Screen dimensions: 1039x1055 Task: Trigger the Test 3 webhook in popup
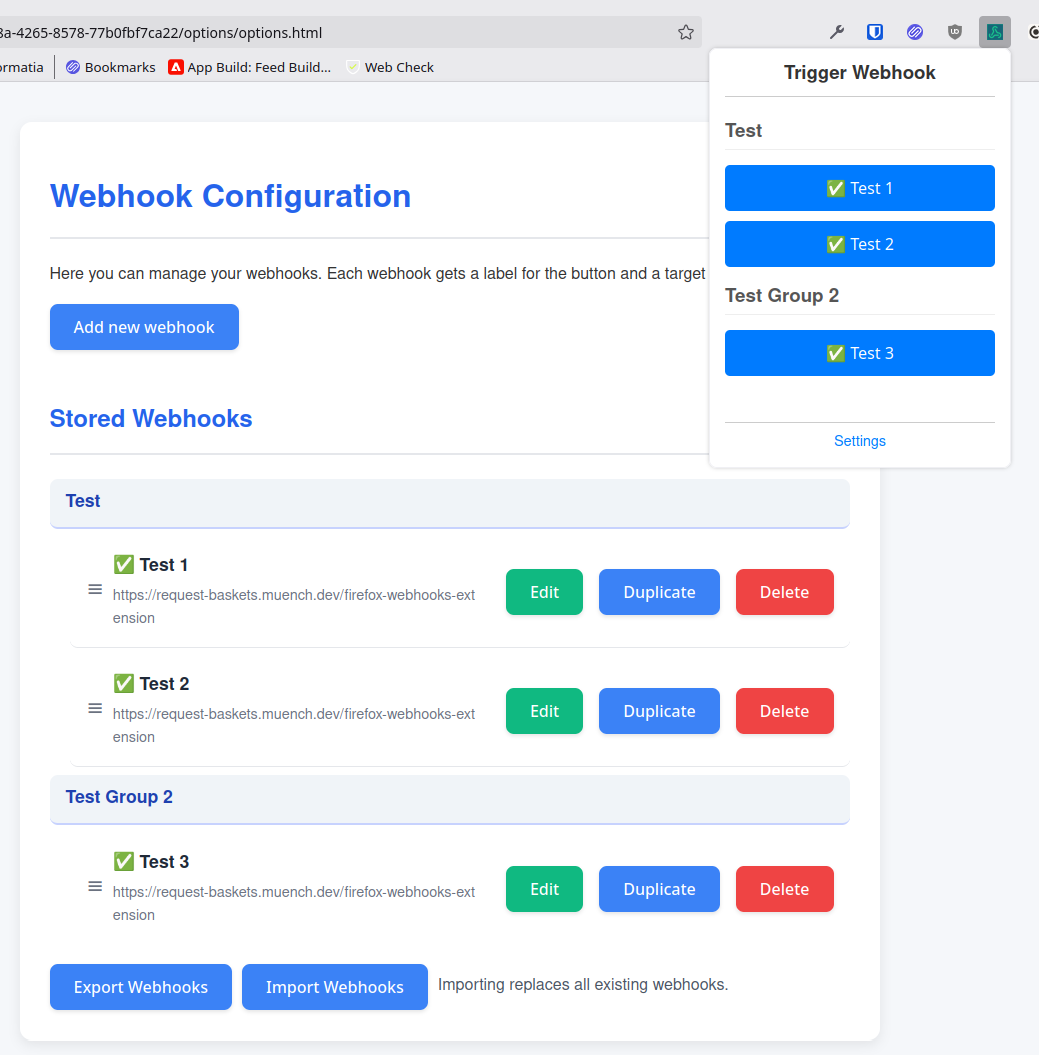coord(859,353)
